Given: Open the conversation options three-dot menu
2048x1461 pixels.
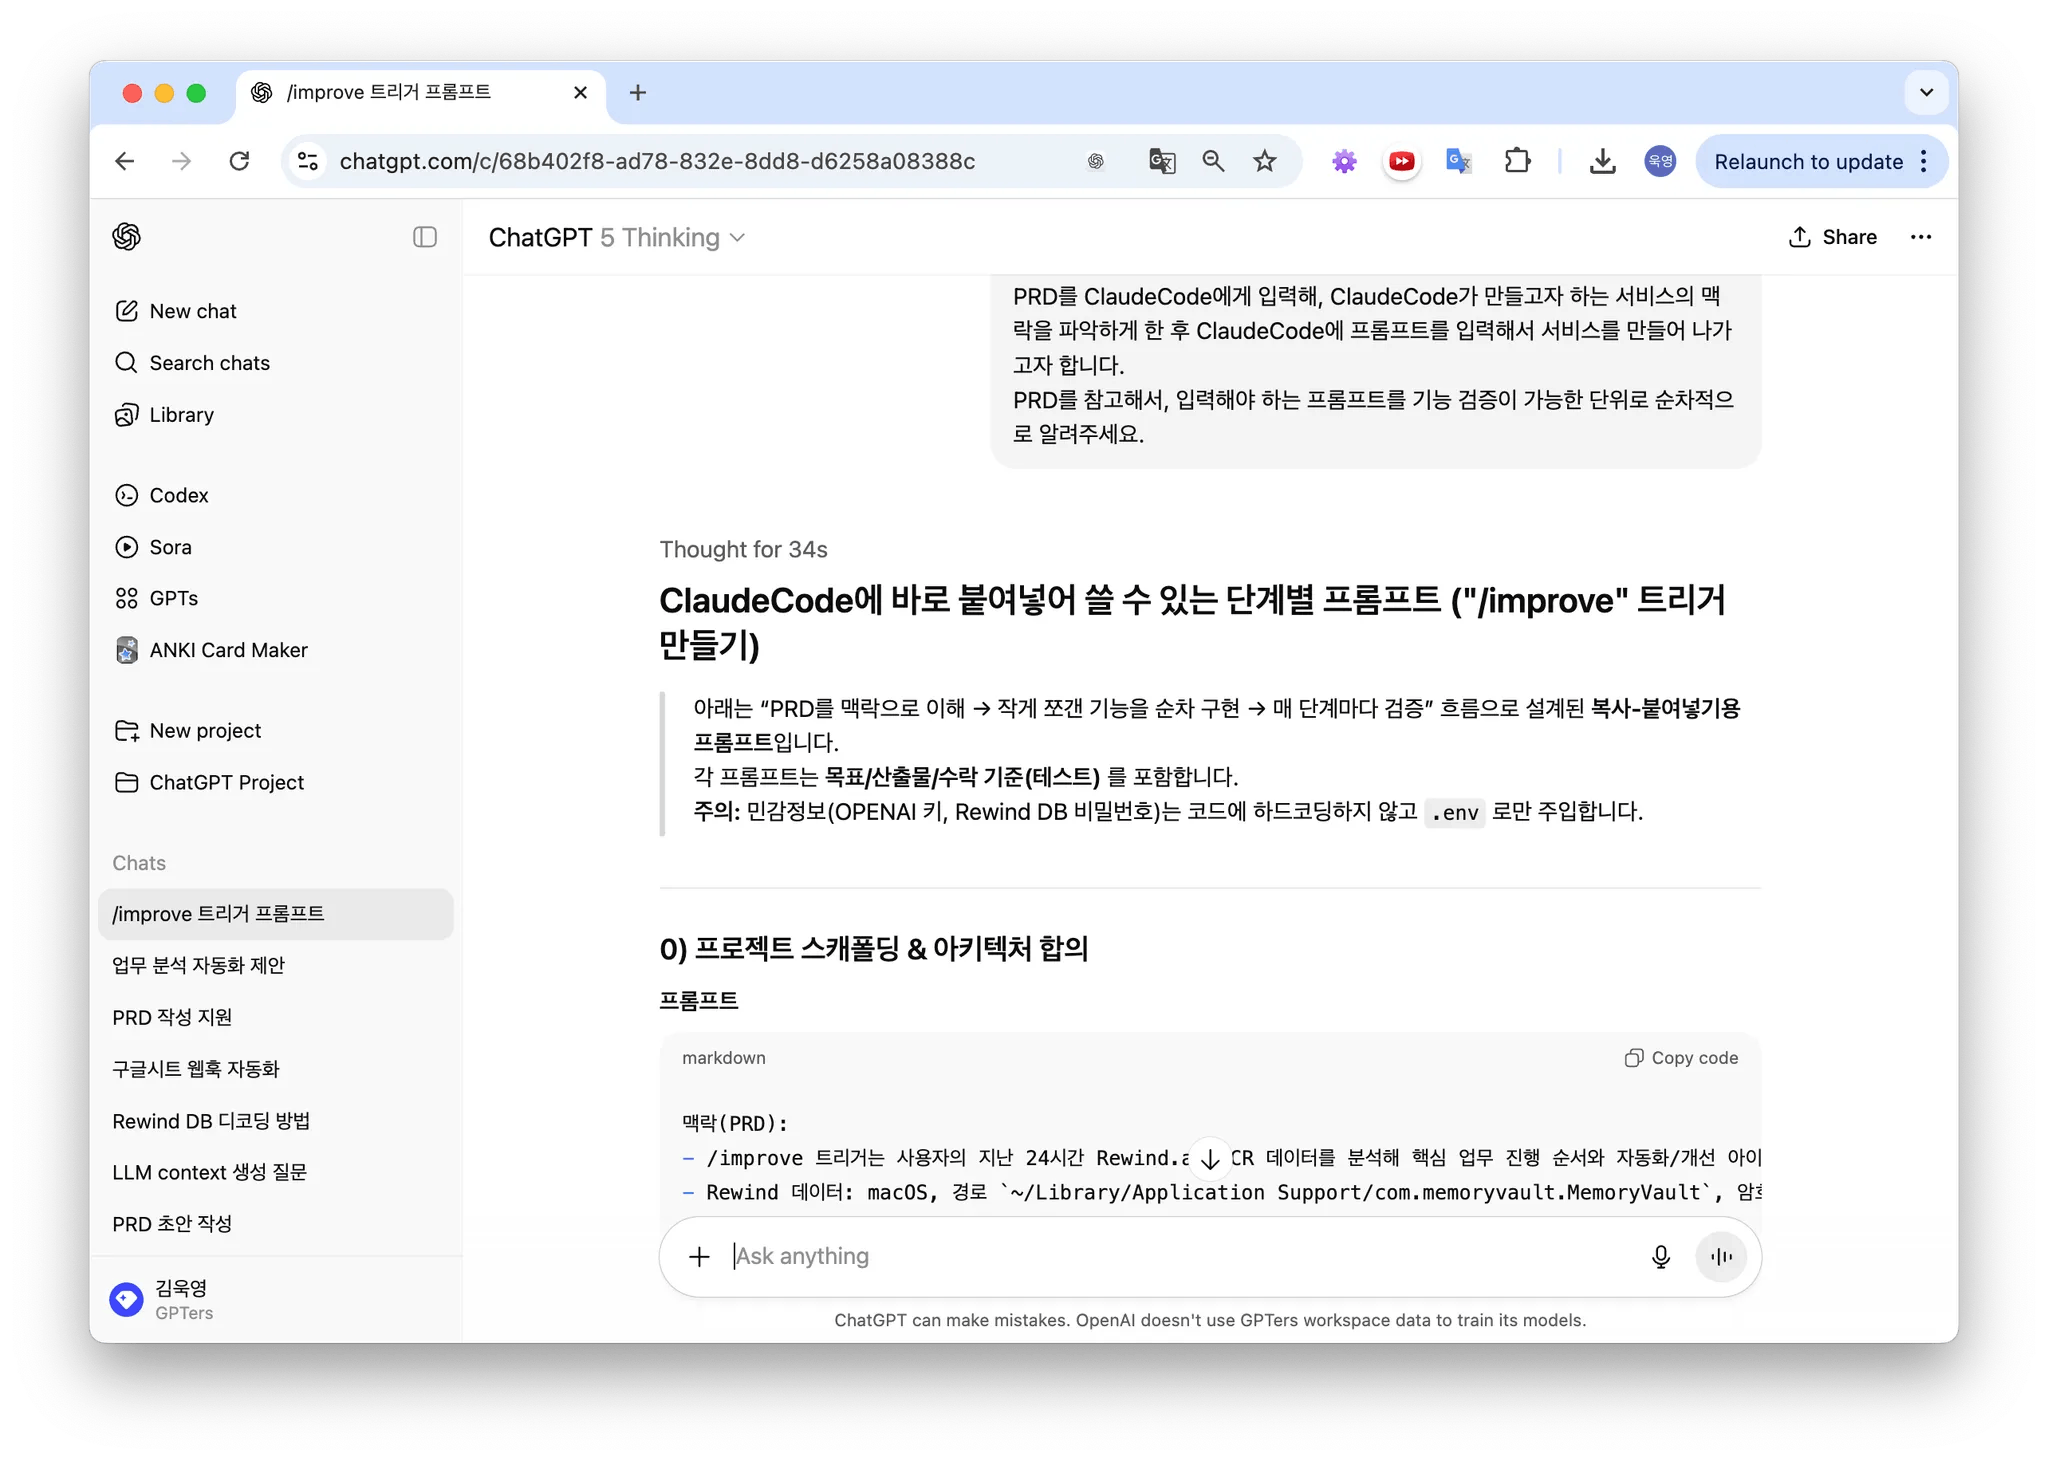Looking at the screenshot, I should click(x=1921, y=237).
